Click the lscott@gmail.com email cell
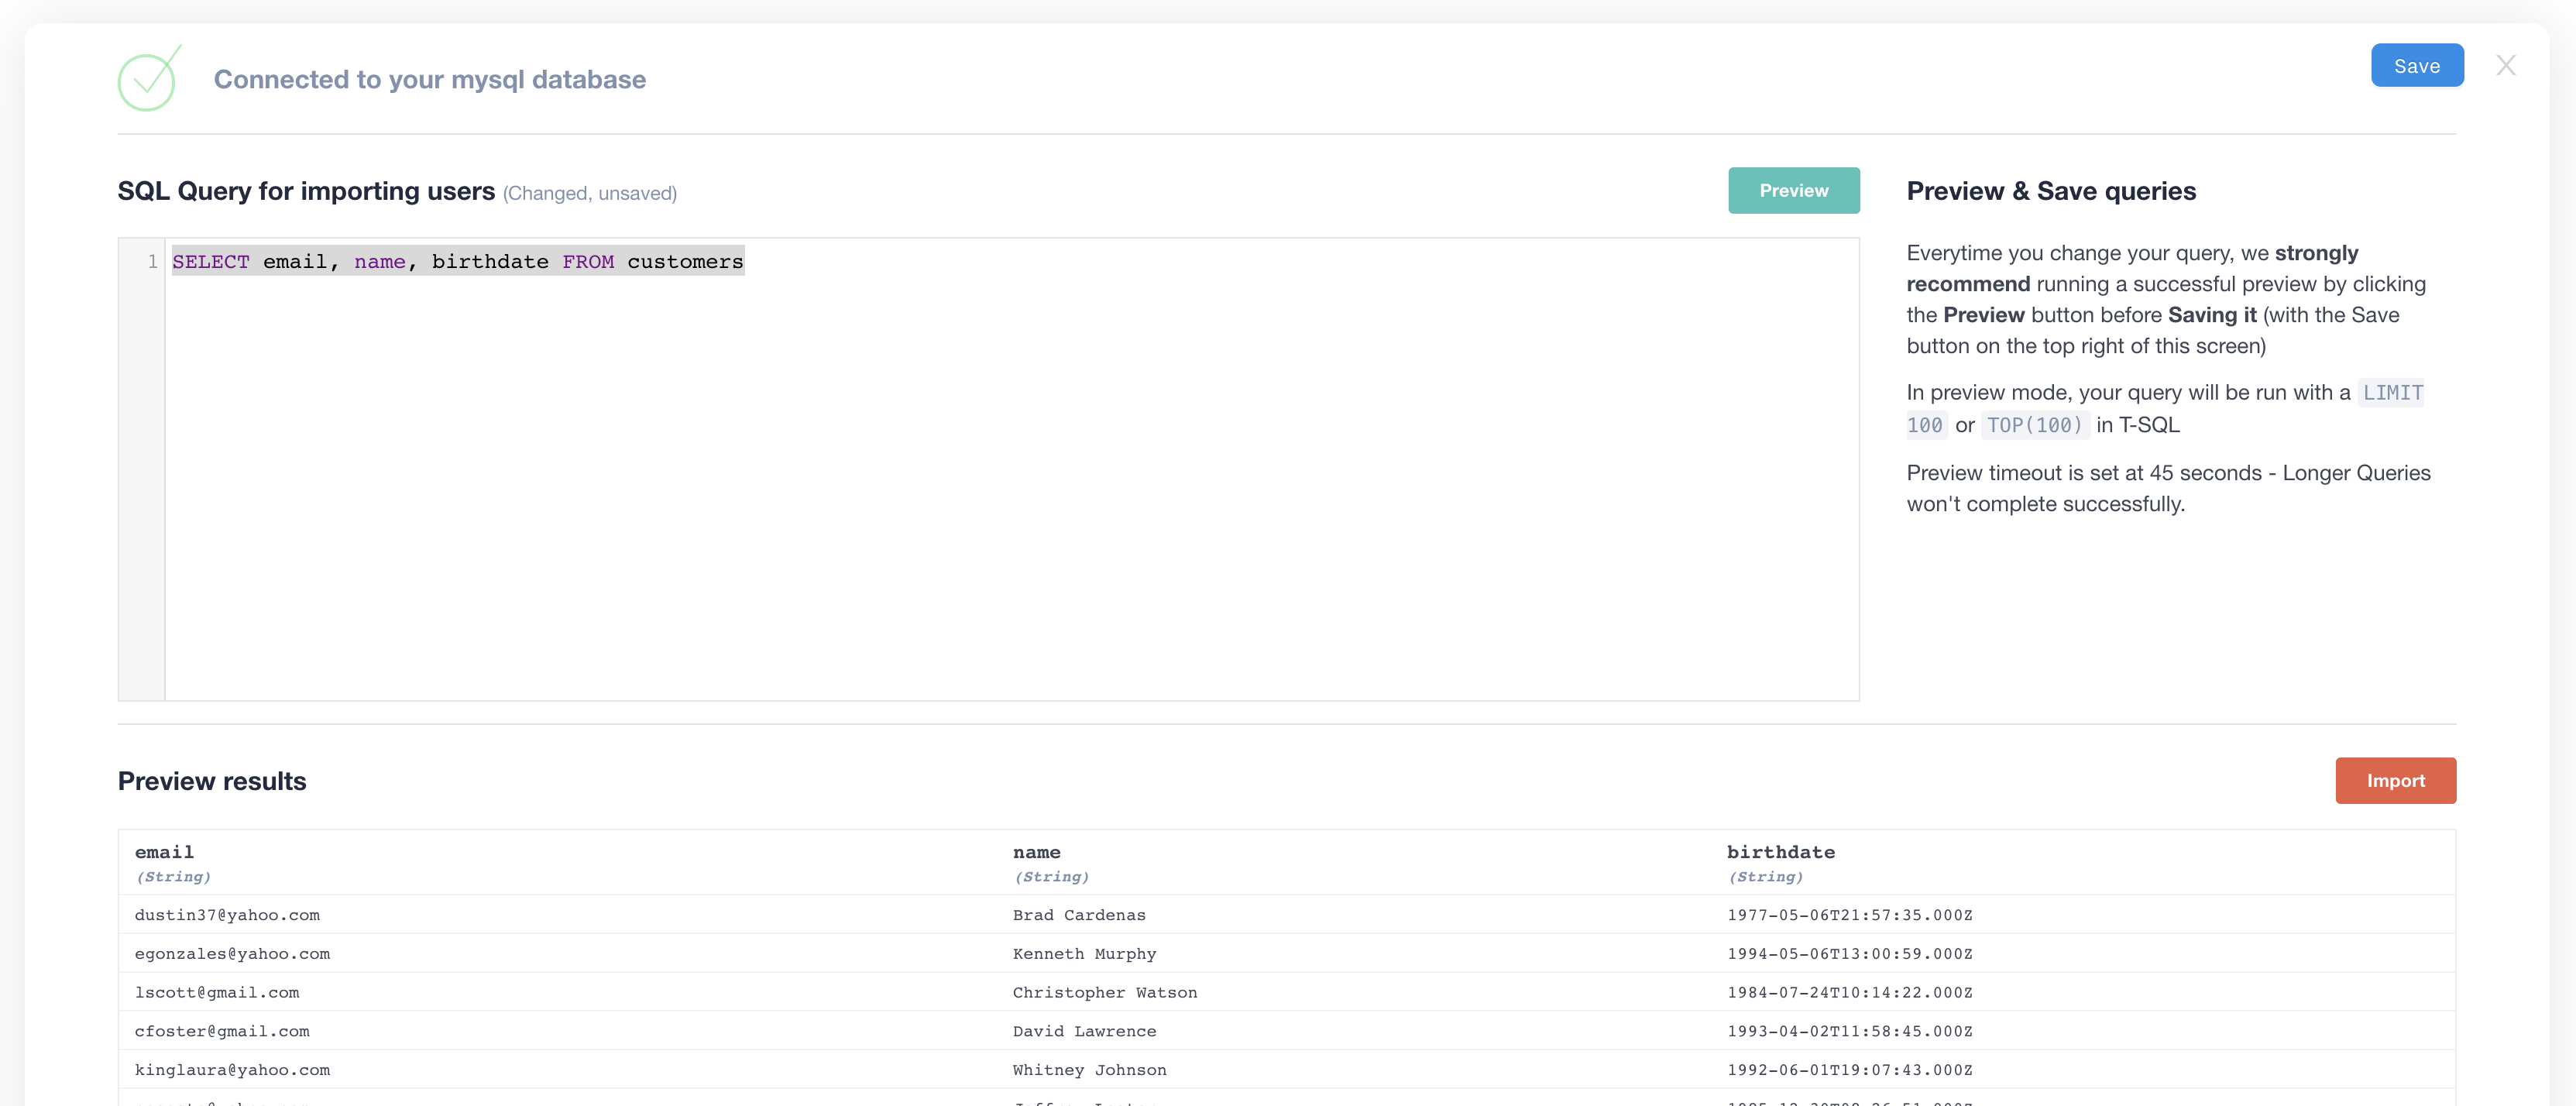Image resolution: width=2576 pixels, height=1106 pixels. 217,992
